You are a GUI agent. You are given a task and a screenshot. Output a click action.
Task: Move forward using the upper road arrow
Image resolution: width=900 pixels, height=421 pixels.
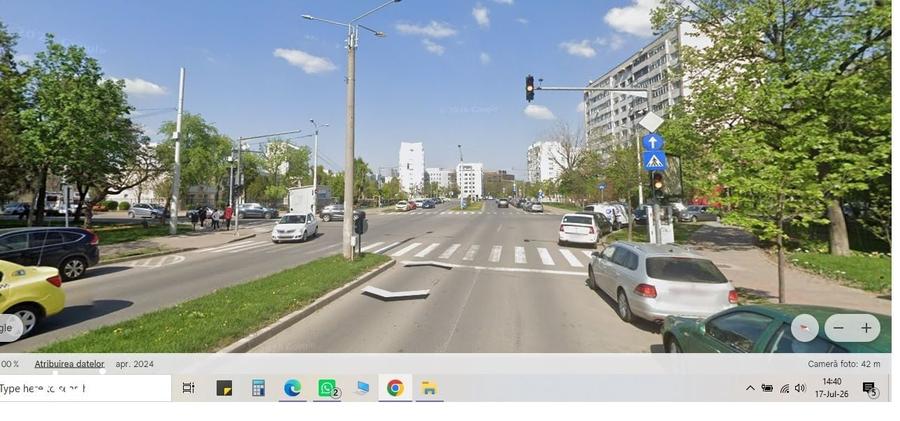(x=429, y=265)
